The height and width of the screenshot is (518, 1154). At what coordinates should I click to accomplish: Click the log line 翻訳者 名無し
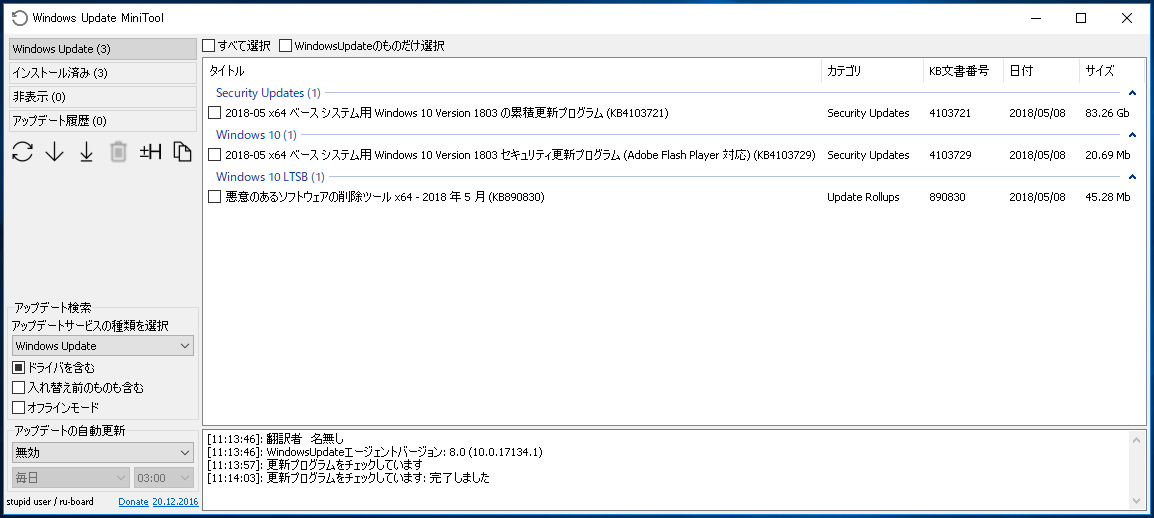pos(275,439)
